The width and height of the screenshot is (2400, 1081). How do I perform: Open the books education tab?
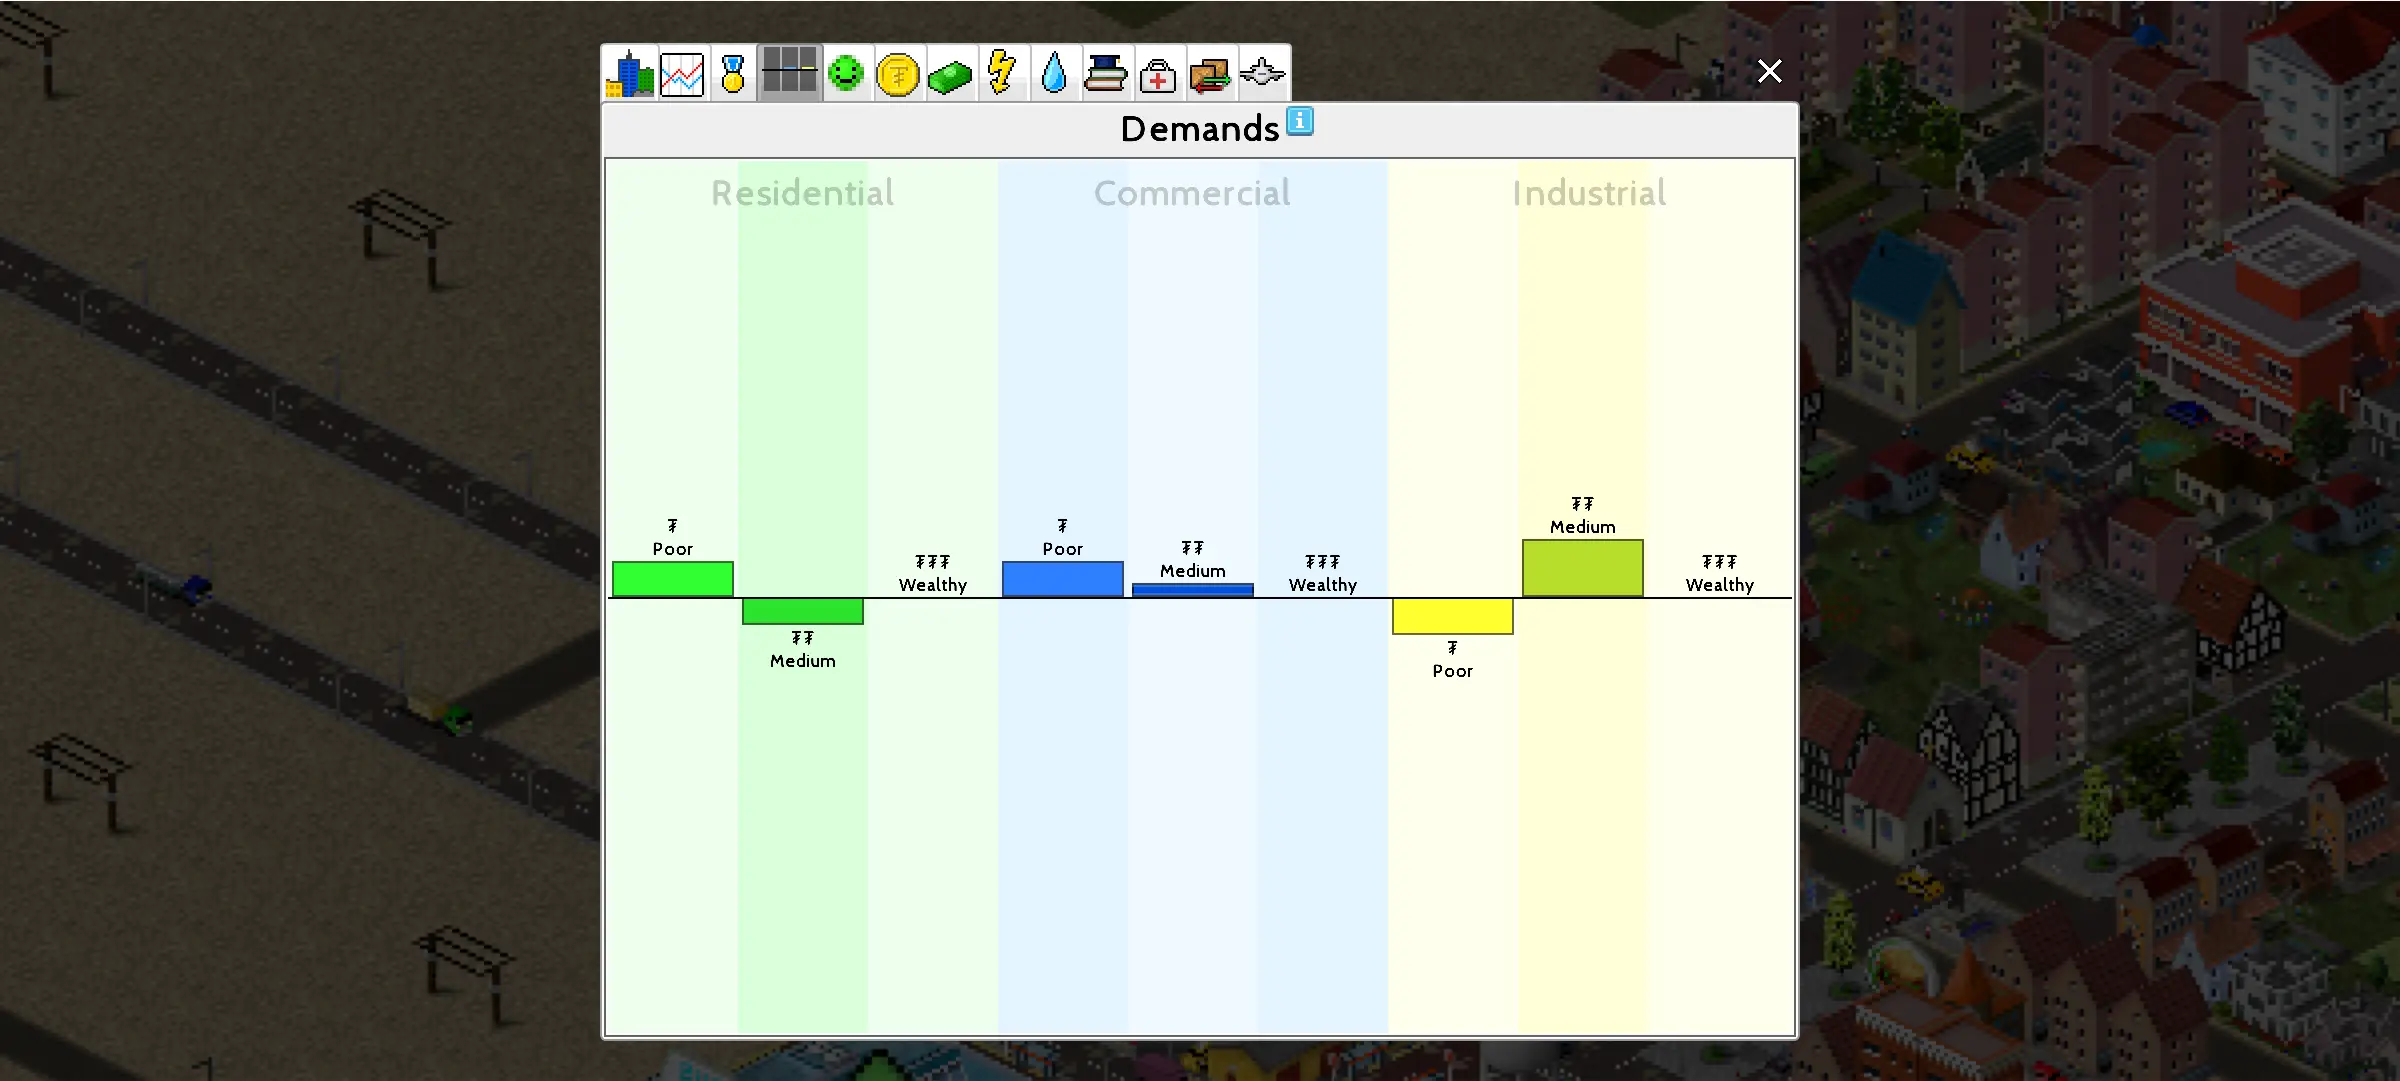1106,74
